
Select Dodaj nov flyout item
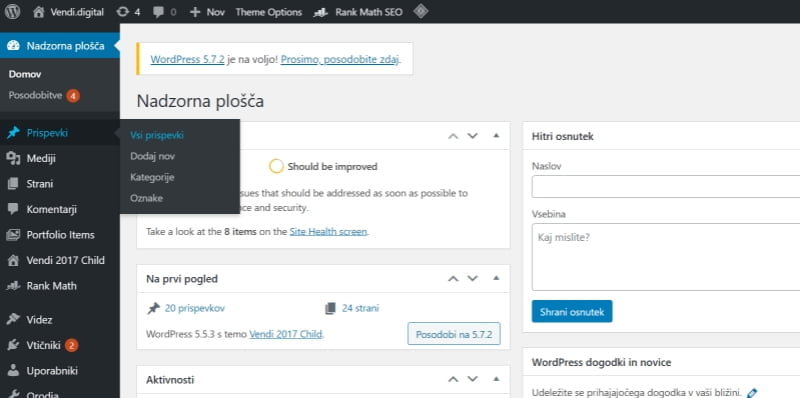point(152,157)
